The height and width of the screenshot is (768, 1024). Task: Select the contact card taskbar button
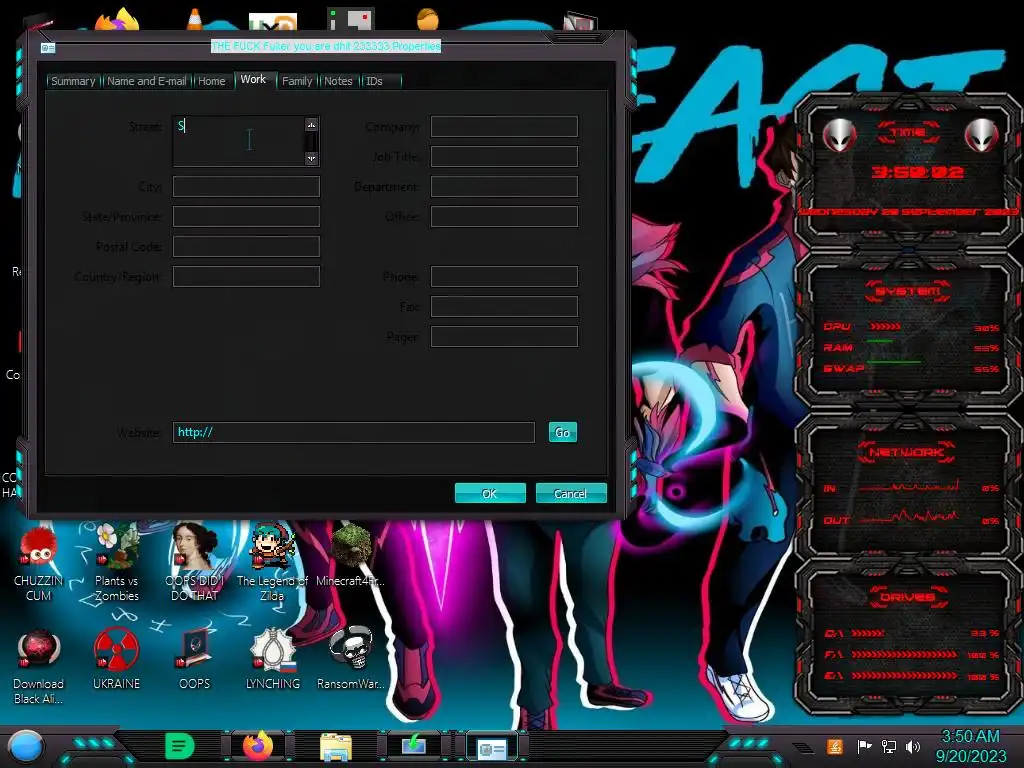point(491,748)
